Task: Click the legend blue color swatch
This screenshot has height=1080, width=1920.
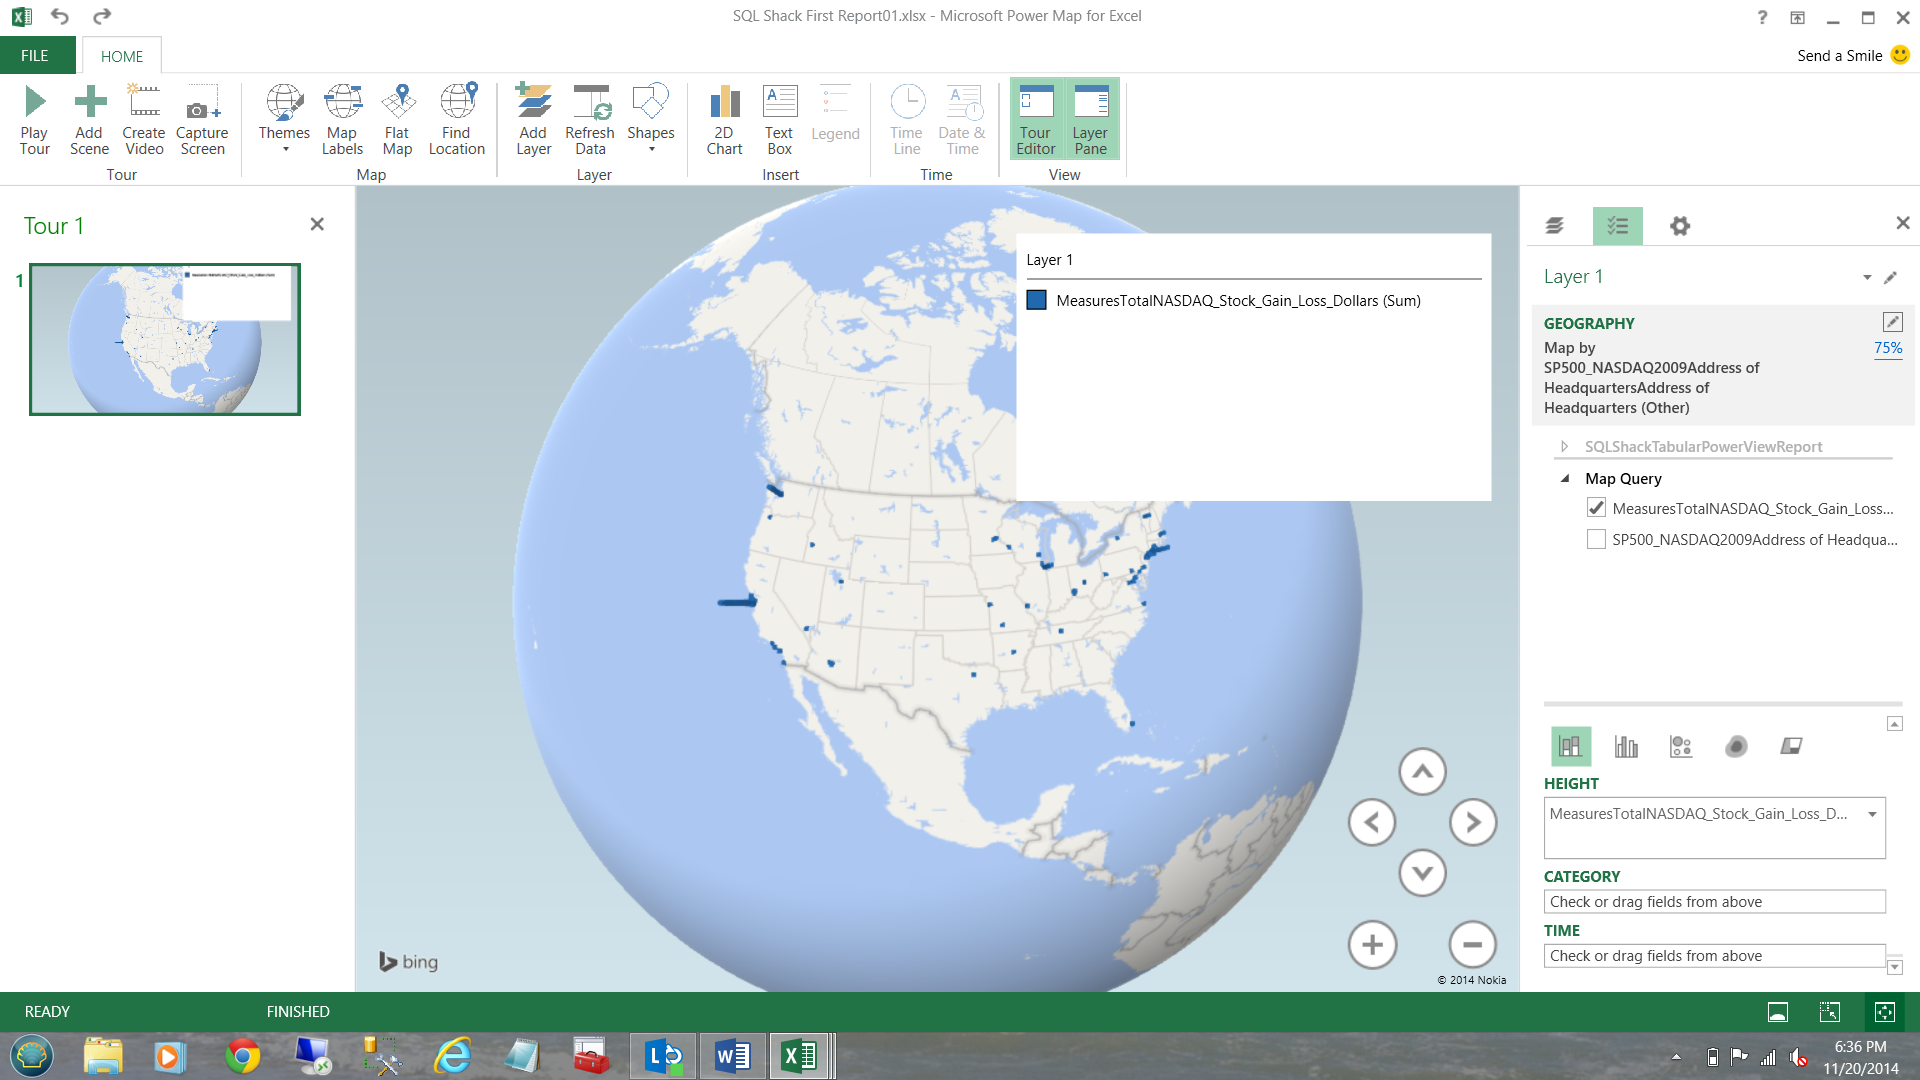Action: pyautogui.click(x=1037, y=300)
